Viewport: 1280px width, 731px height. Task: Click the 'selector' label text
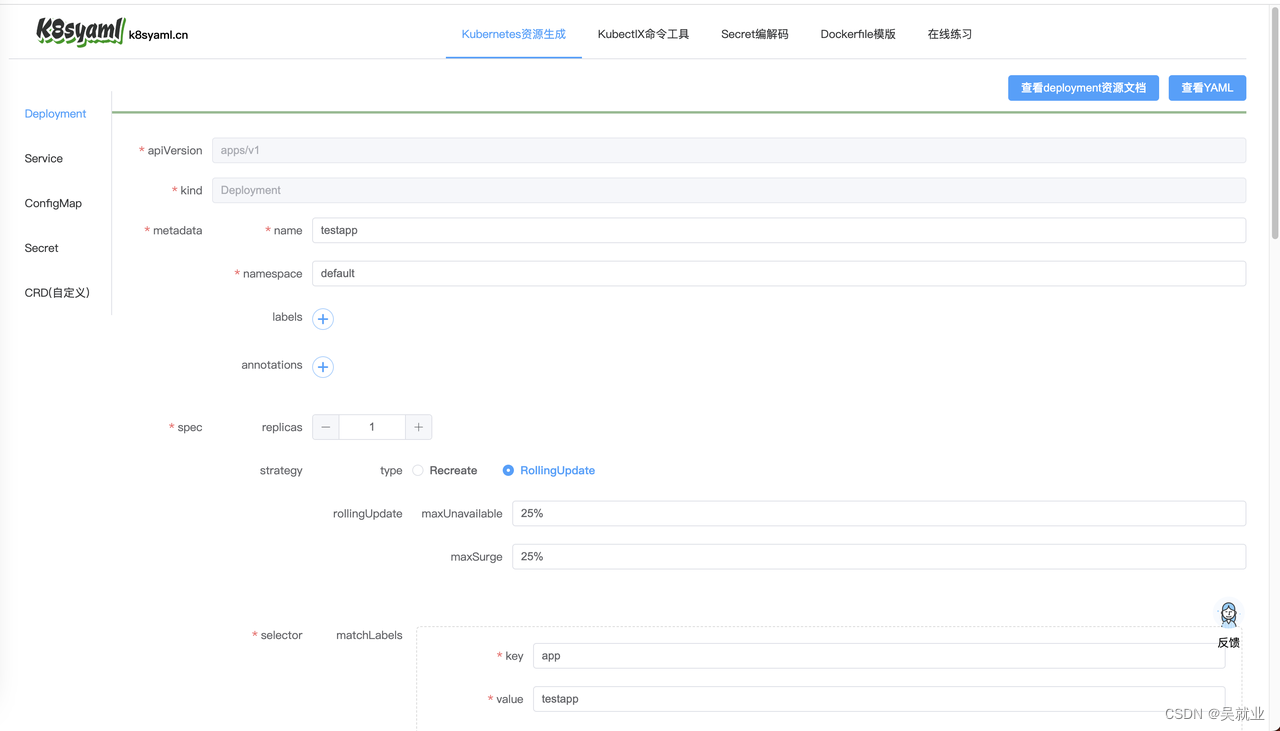281,635
